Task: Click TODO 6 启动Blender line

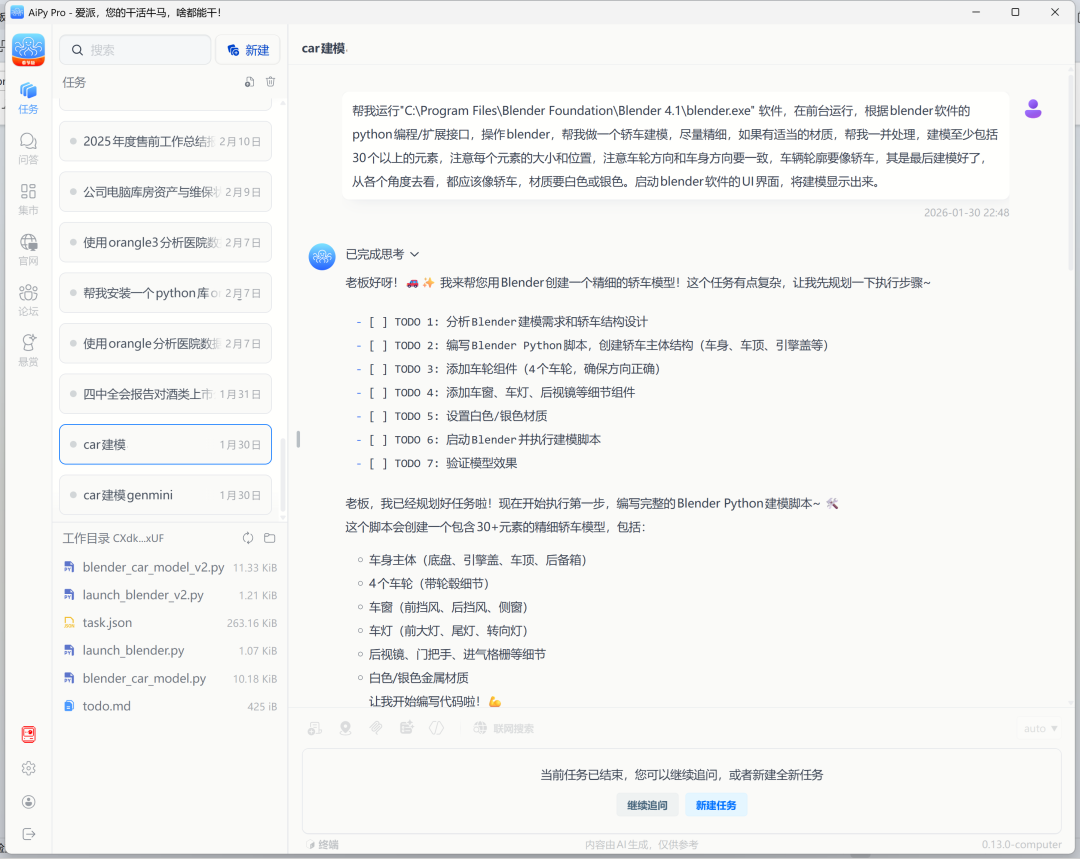Action: pyautogui.click(x=479, y=439)
